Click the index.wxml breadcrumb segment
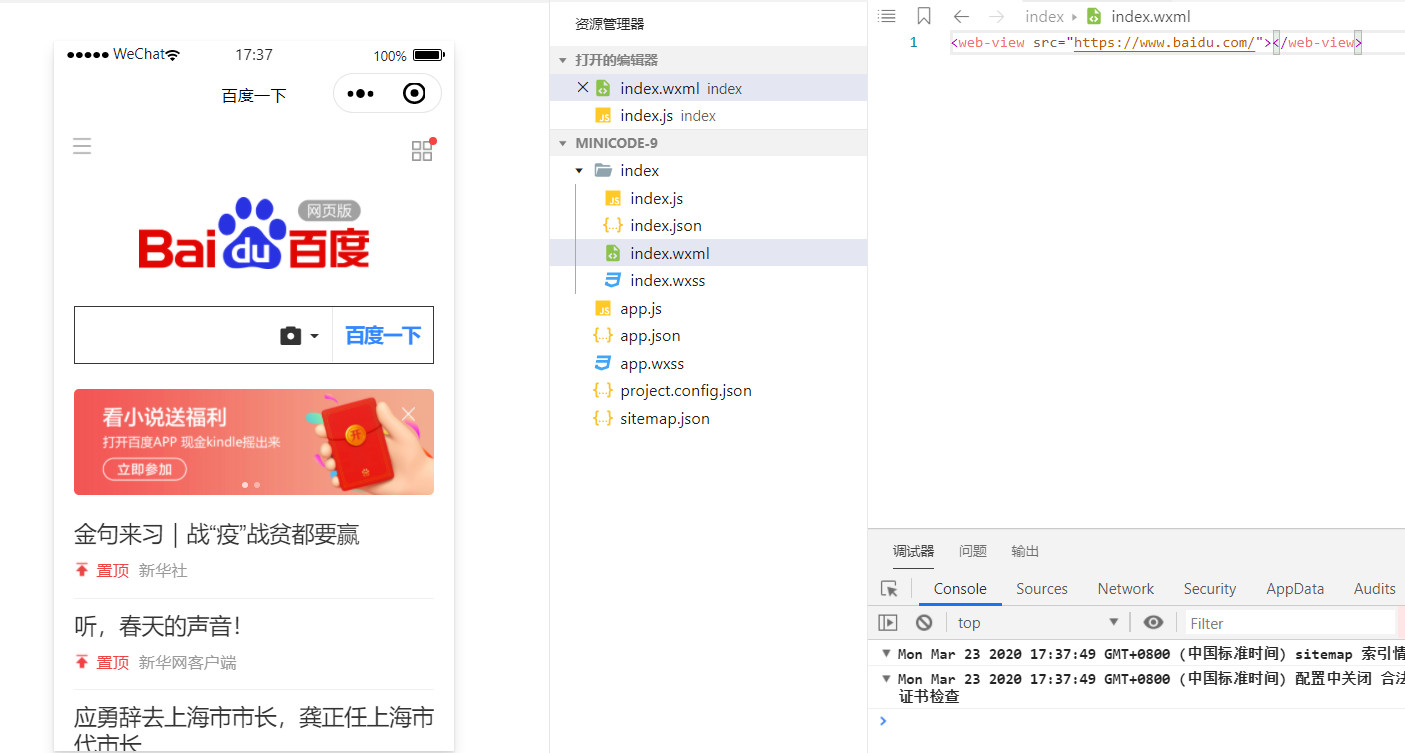The height and width of the screenshot is (753, 1405). point(1150,17)
